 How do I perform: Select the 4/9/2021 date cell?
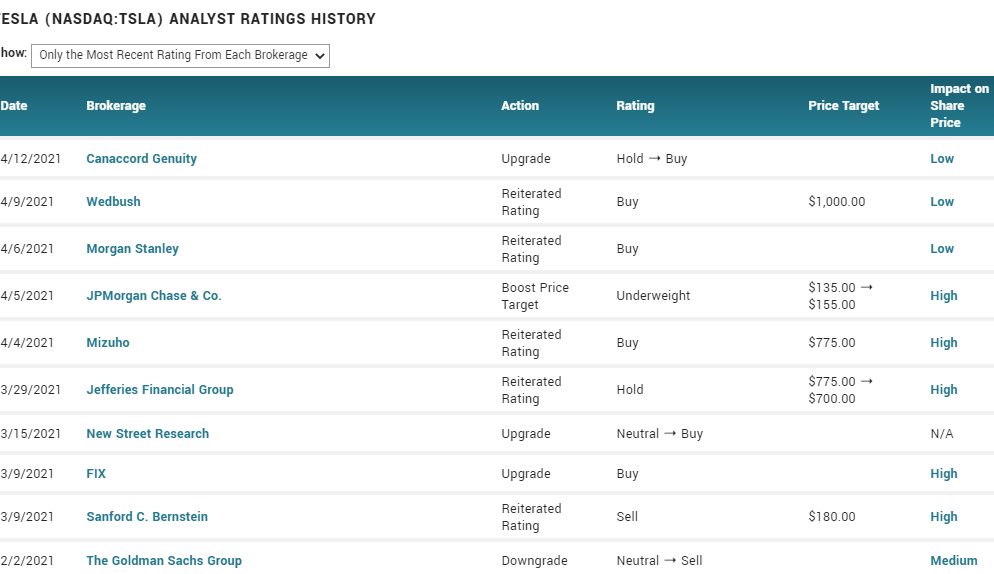point(27,202)
